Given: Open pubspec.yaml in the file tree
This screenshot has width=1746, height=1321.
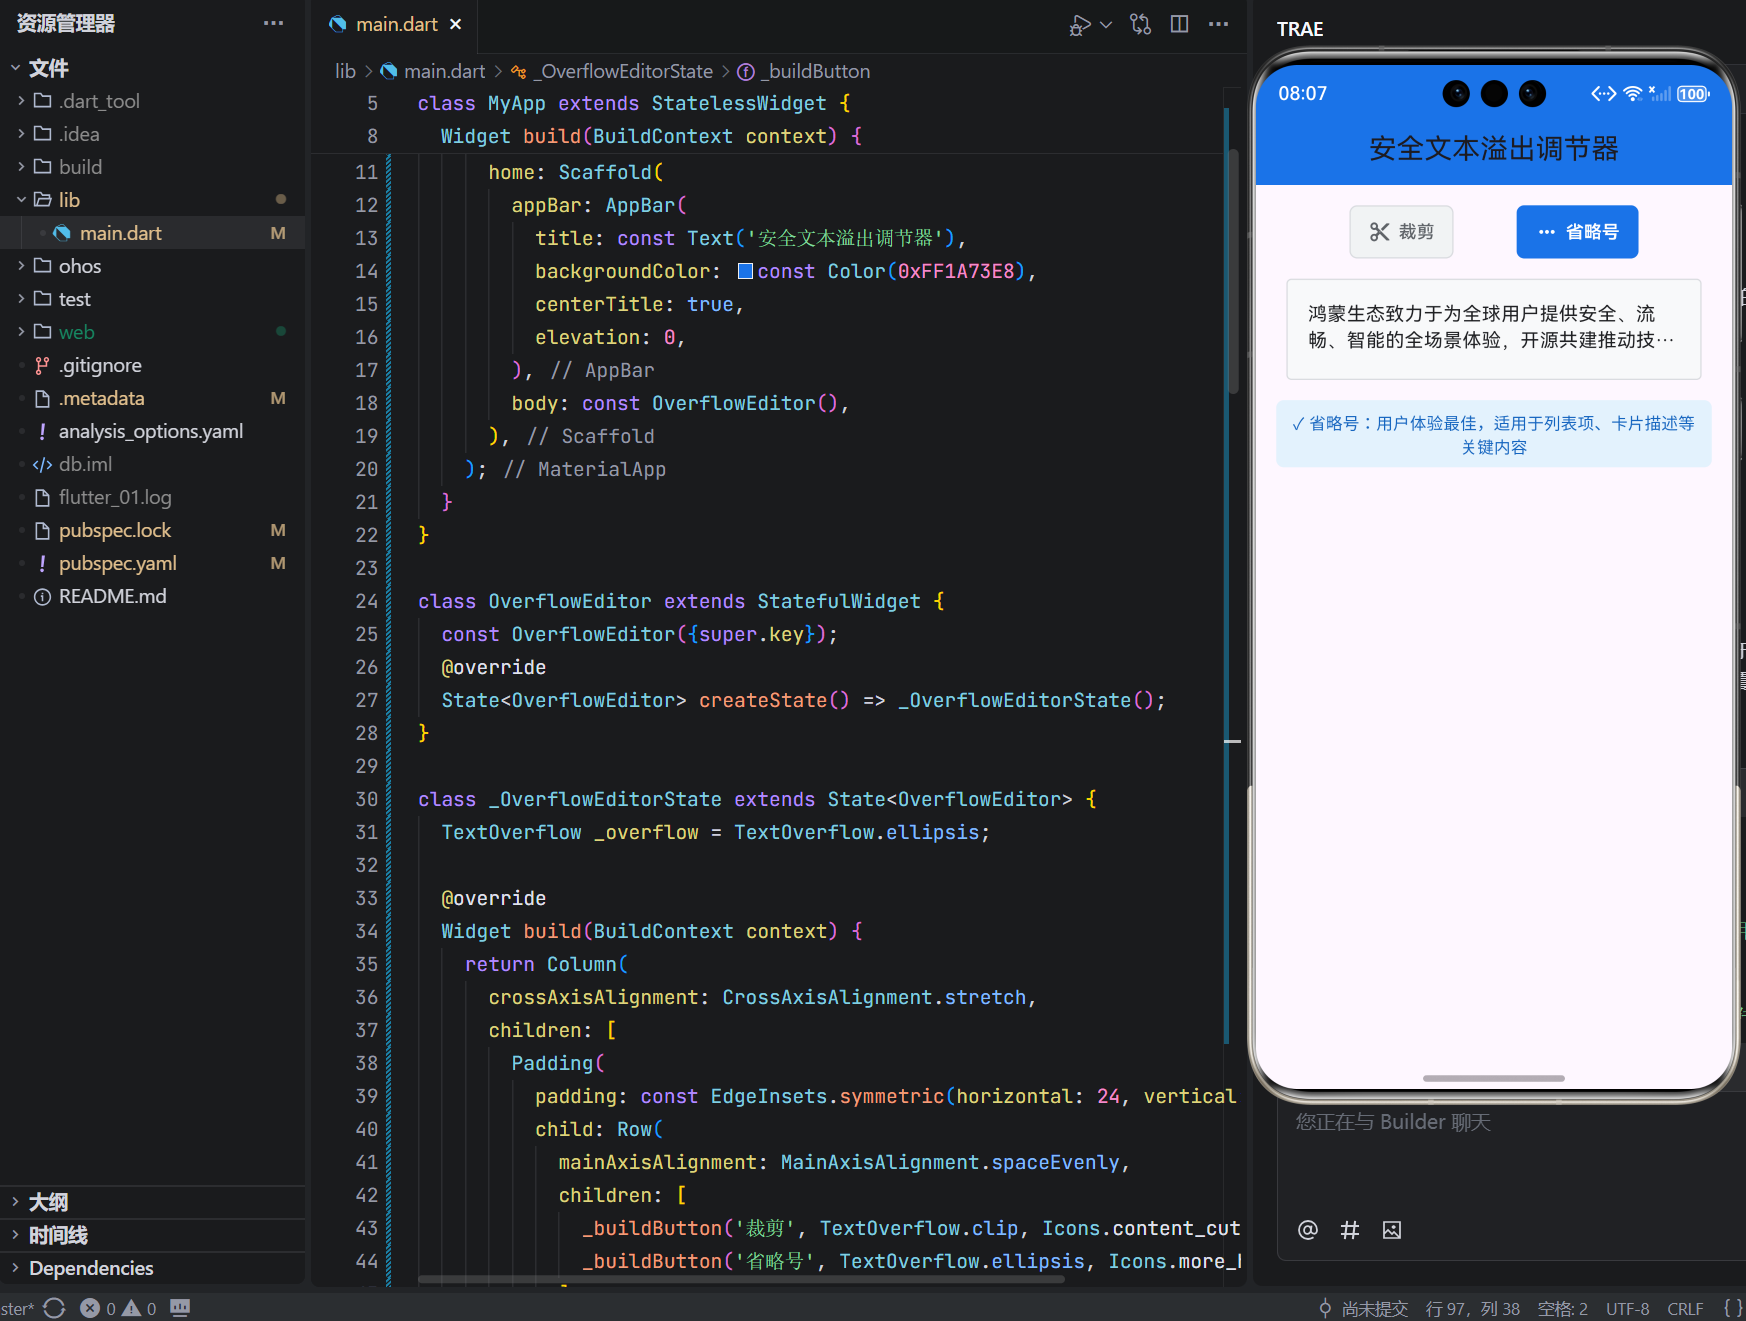Looking at the screenshot, I should pyautogui.click(x=152, y=563).
